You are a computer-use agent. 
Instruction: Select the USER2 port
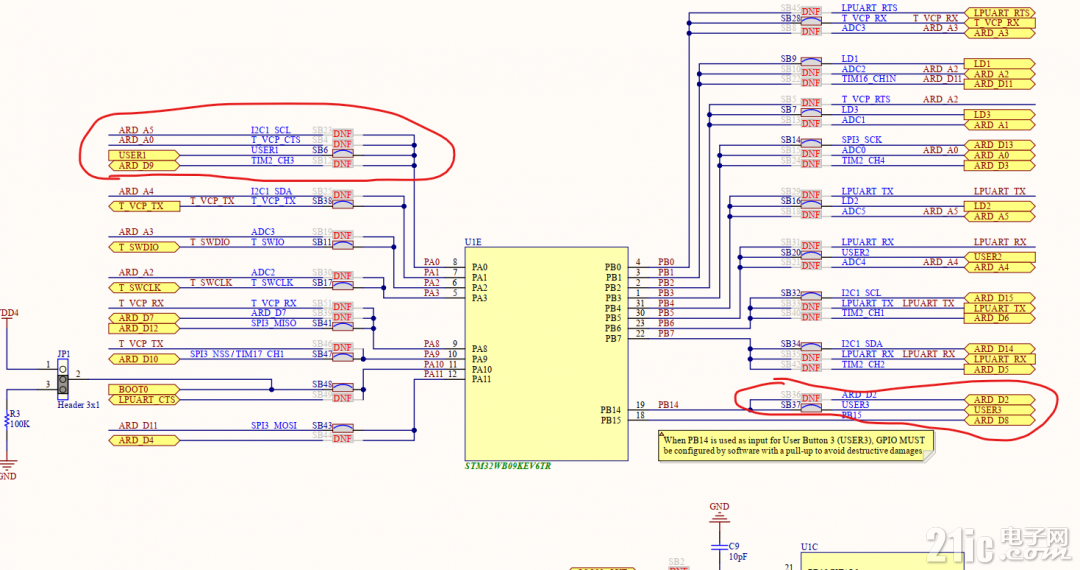[x=1000, y=257]
